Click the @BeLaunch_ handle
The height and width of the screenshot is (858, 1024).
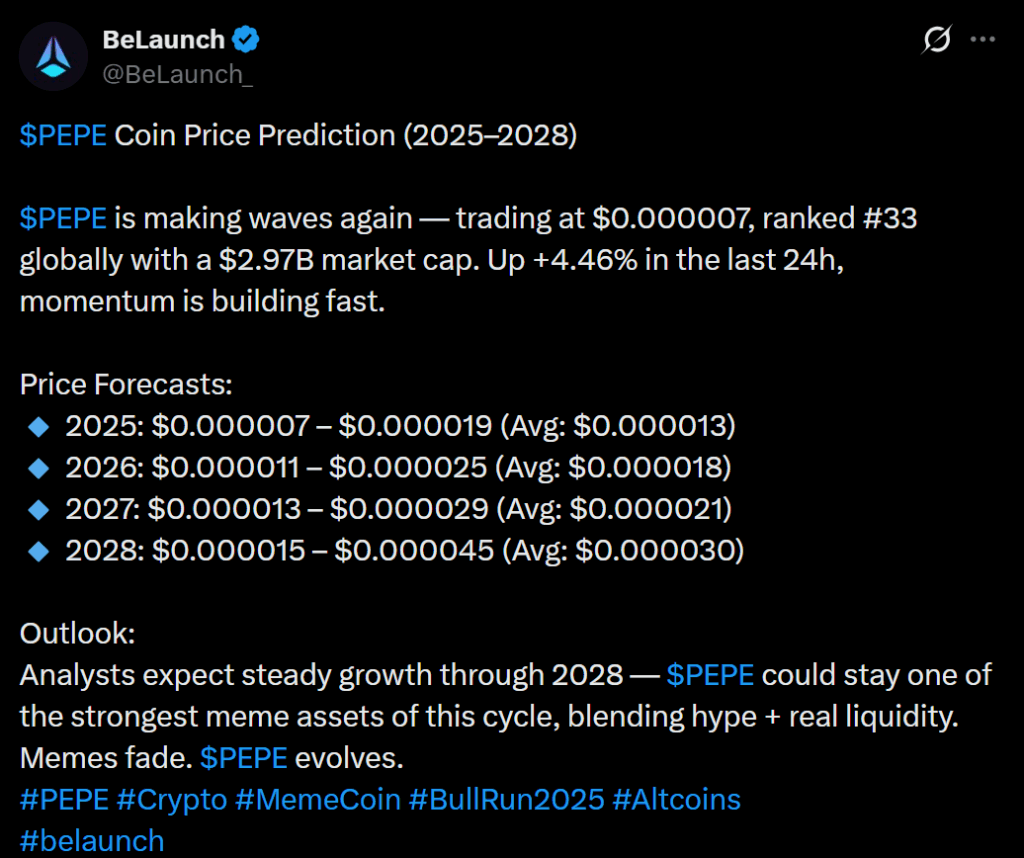tap(177, 74)
